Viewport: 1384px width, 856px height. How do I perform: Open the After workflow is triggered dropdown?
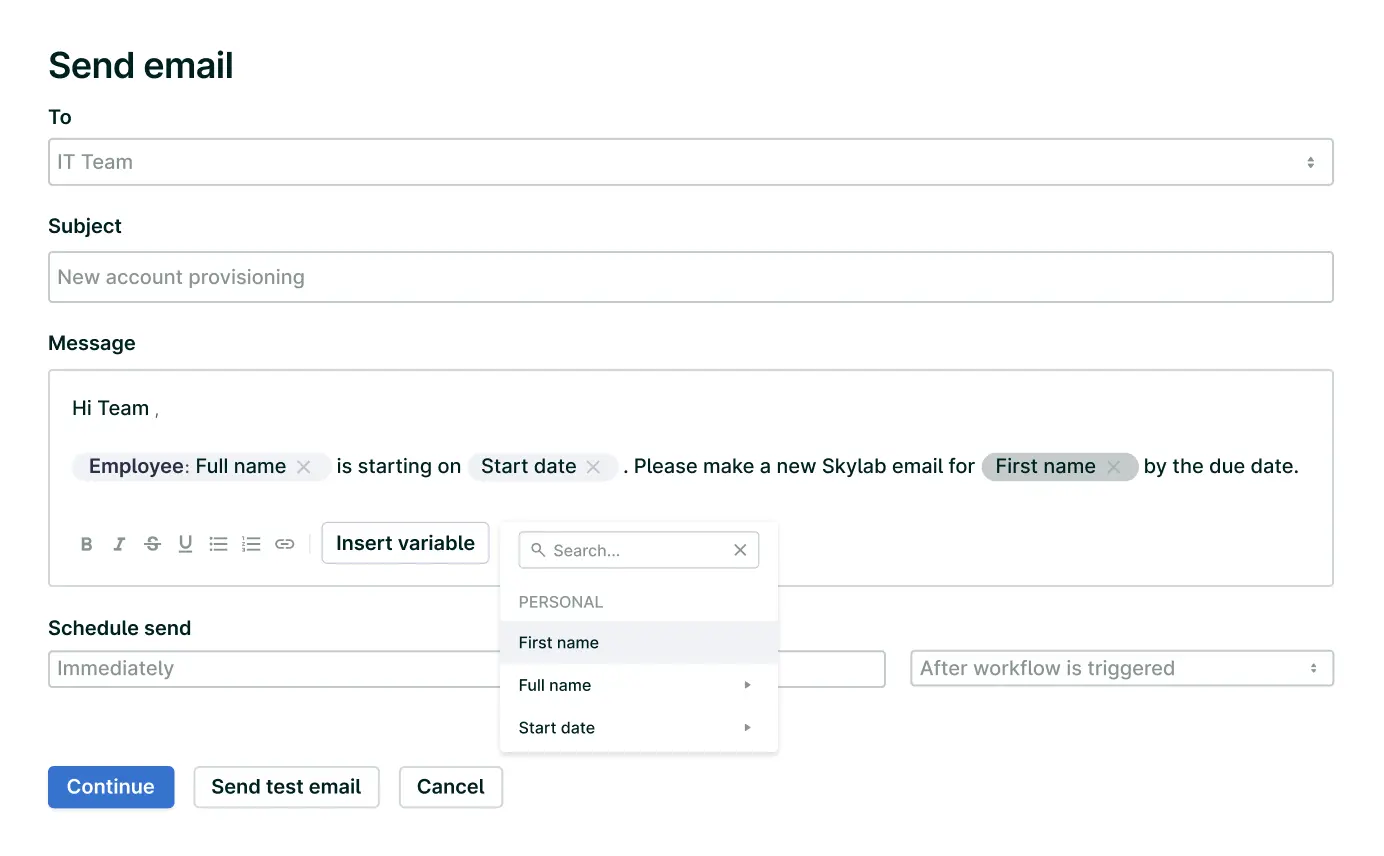pyautogui.click(x=1121, y=669)
